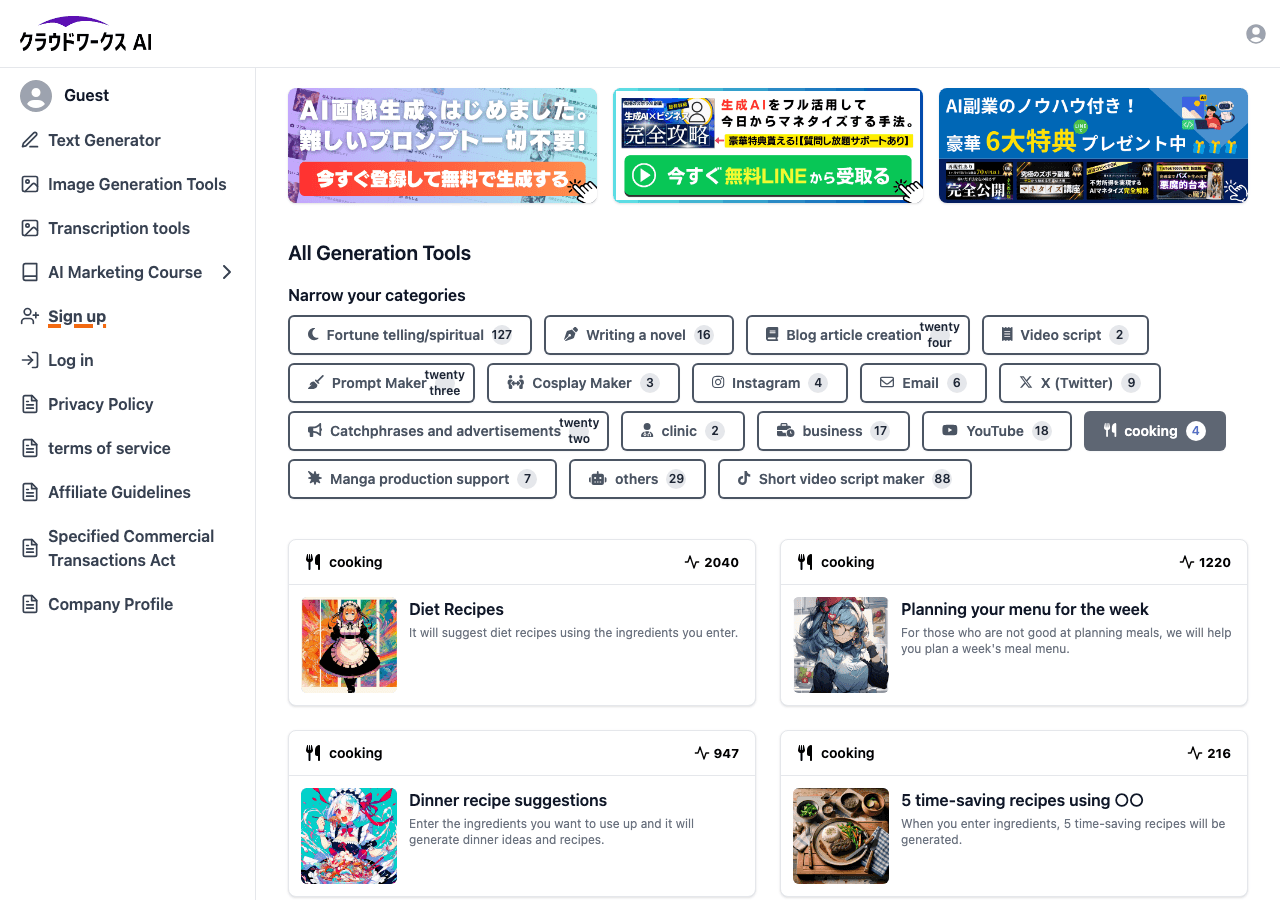Click the login arrow icon beside Log in
The height and width of the screenshot is (900, 1280).
point(30,360)
